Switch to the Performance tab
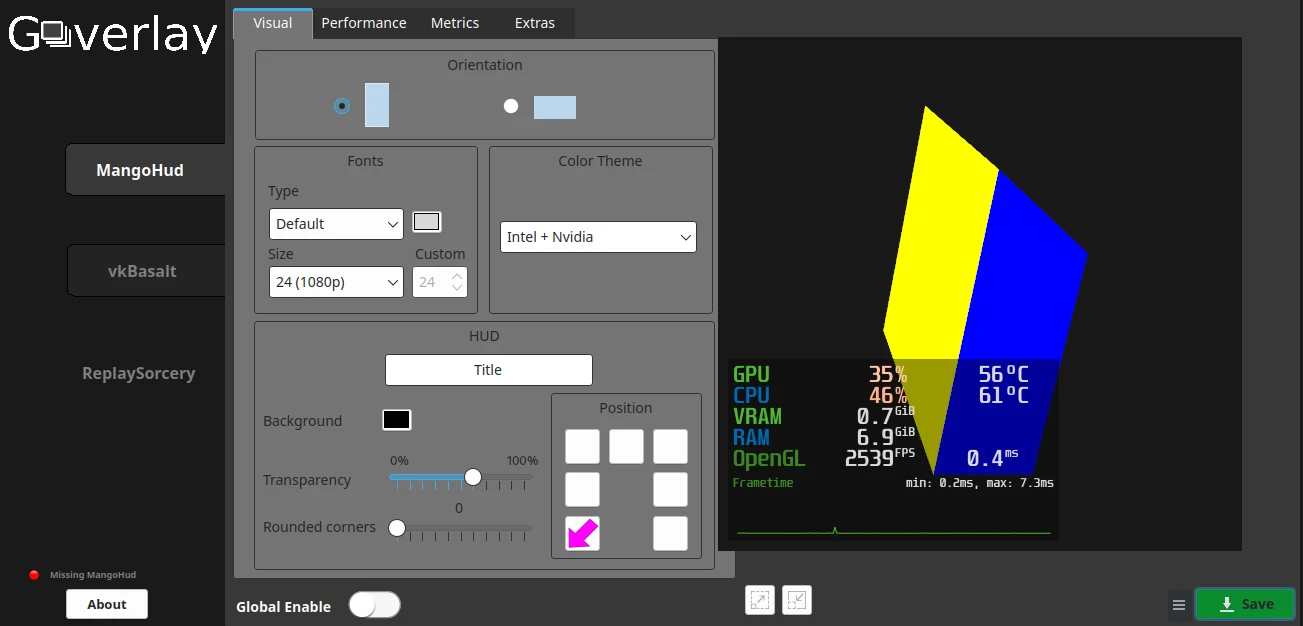The image size is (1303, 626). coord(363,23)
